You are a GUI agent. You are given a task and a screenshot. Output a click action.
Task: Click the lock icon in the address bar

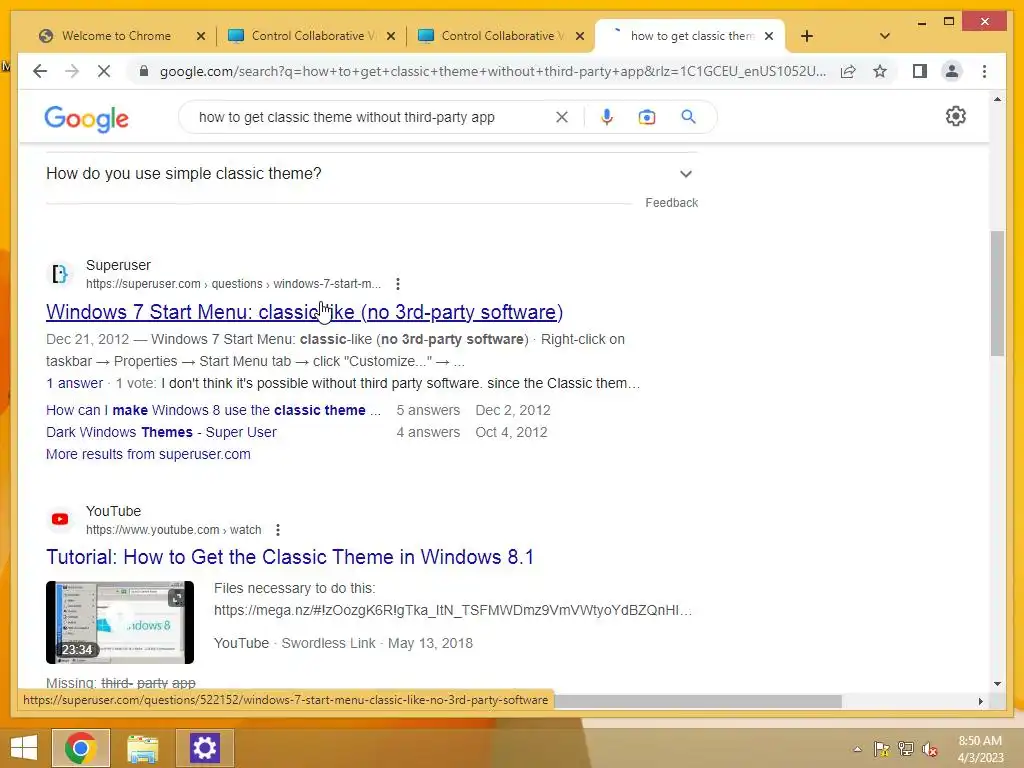click(144, 71)
